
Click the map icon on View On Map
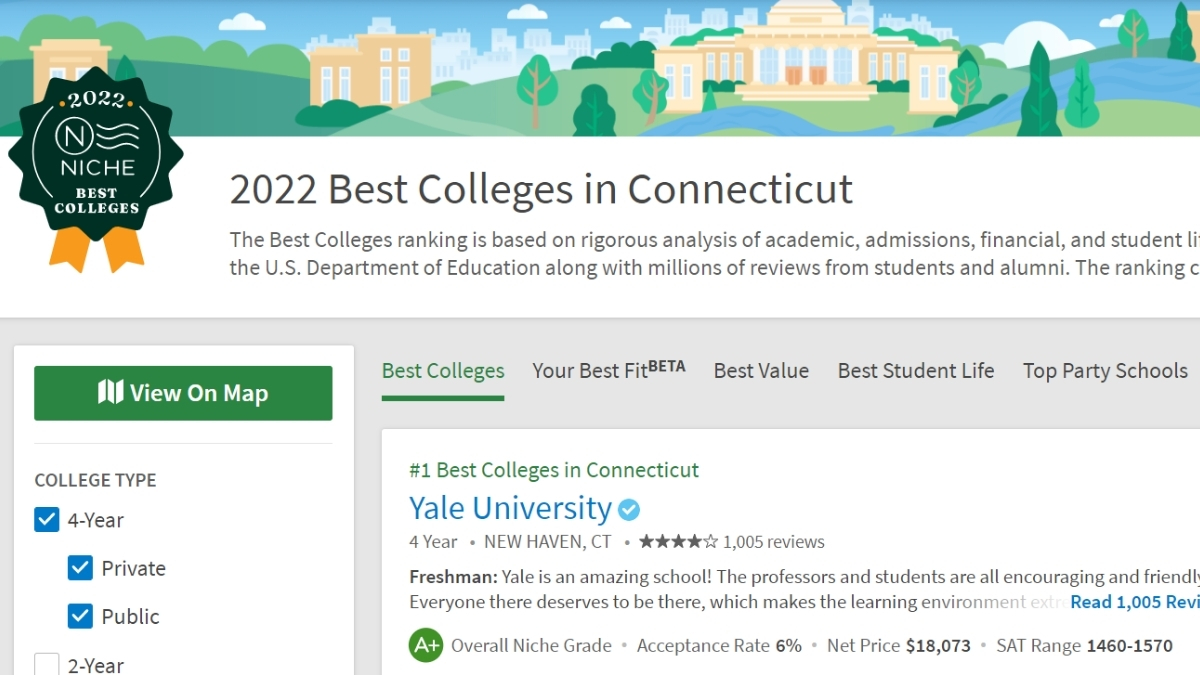pos(110,393)
